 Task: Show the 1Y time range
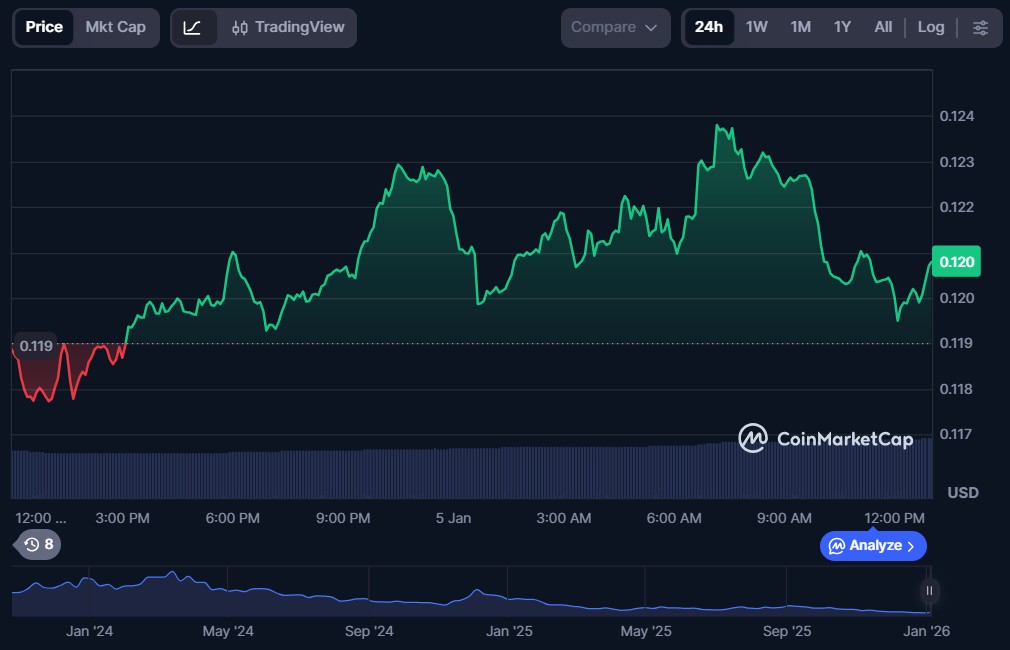pyautogui.click(x=842, y=27)
